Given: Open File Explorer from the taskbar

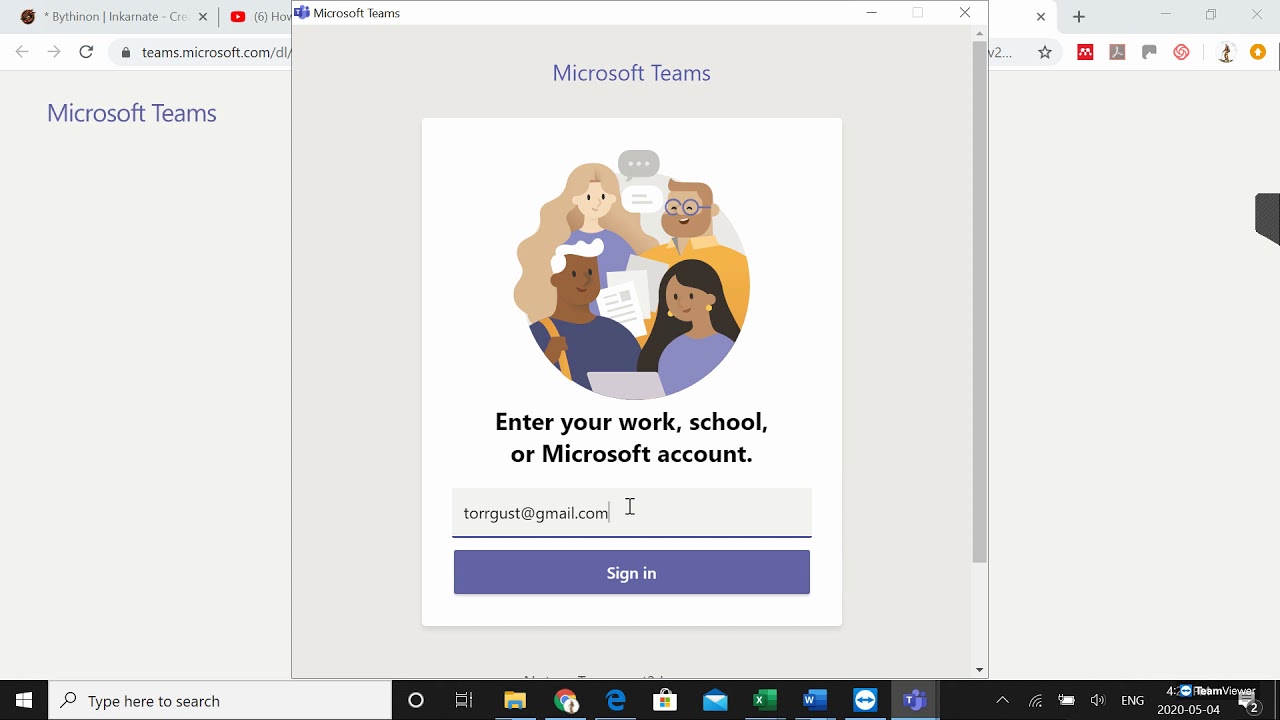Looking at the screenshot, I should pyautogui.click(x=515, y=701).
